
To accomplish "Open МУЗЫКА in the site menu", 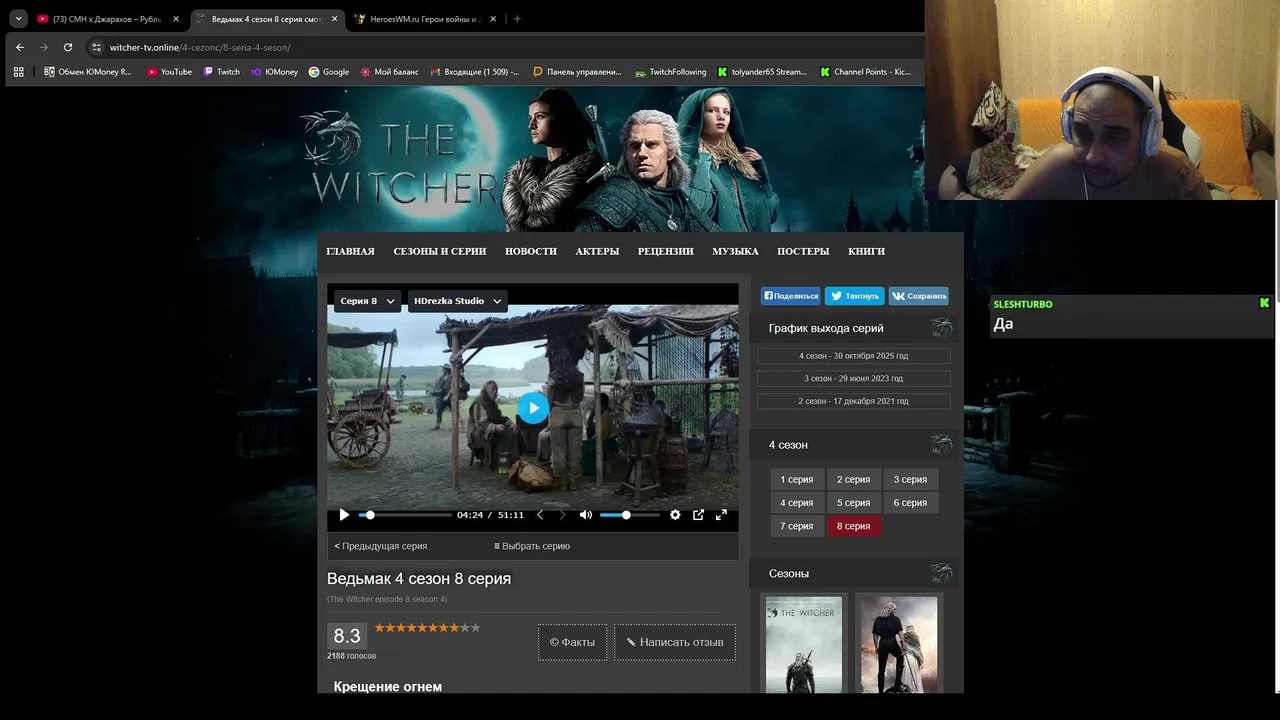I will [x=735, y=251].
